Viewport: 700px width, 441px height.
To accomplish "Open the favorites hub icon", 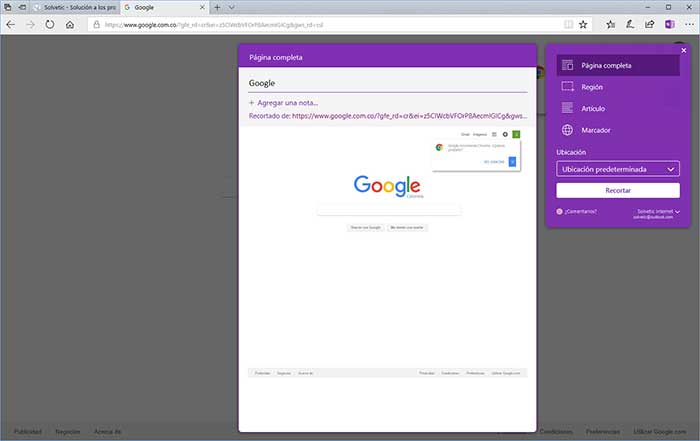I will pyautogui.click(x=611, y=25).
